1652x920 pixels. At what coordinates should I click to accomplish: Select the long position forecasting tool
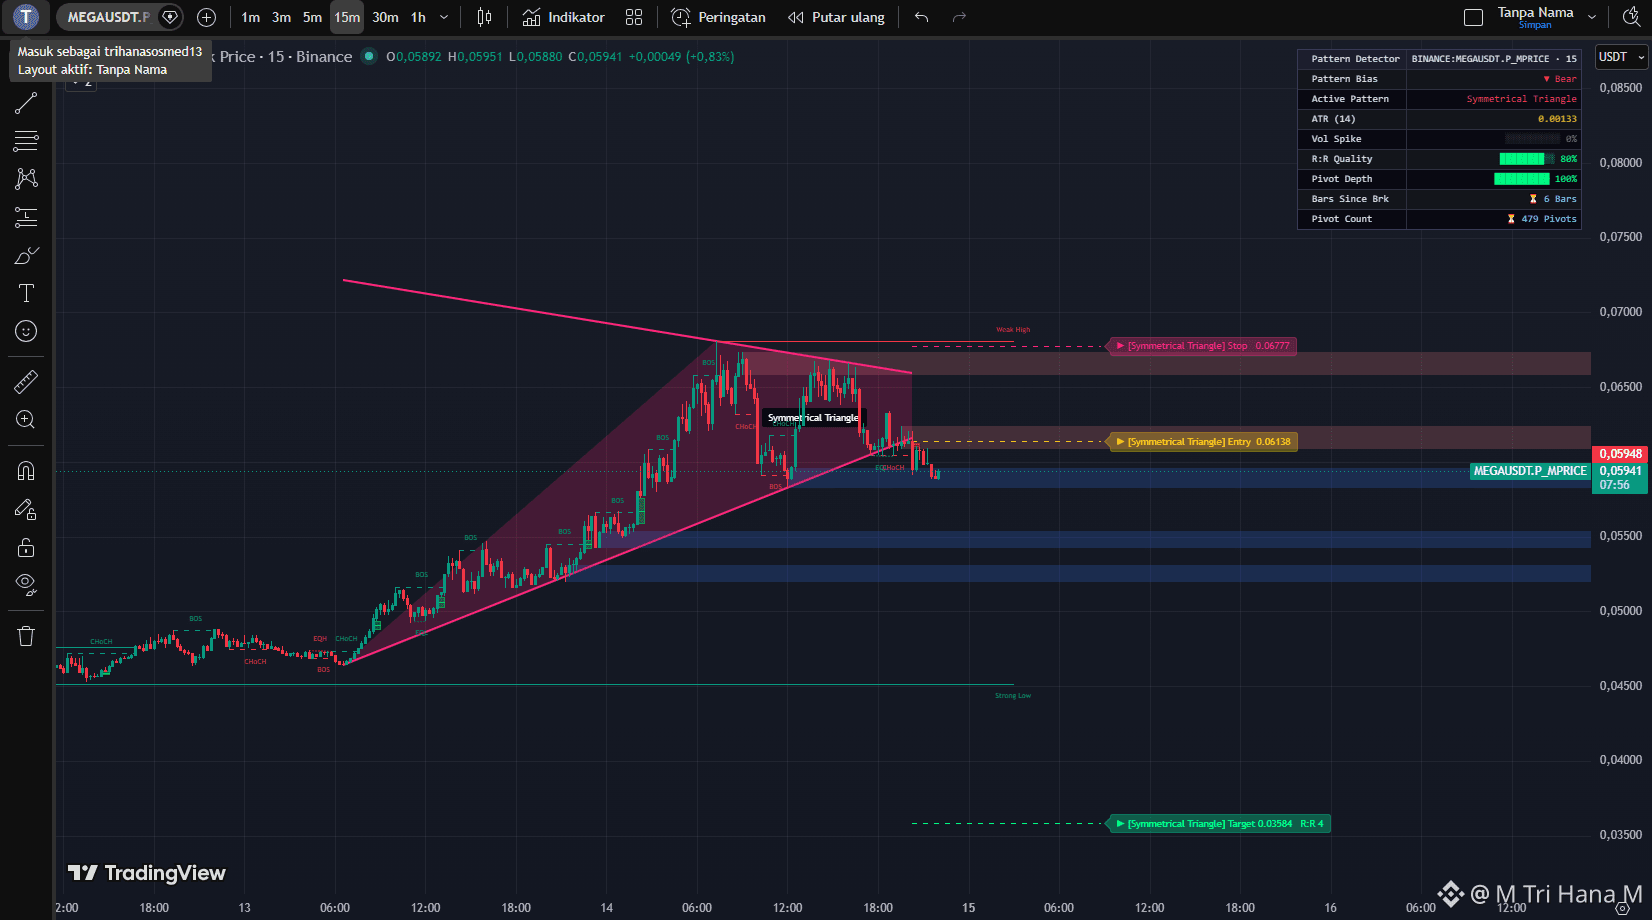(26, 217)
